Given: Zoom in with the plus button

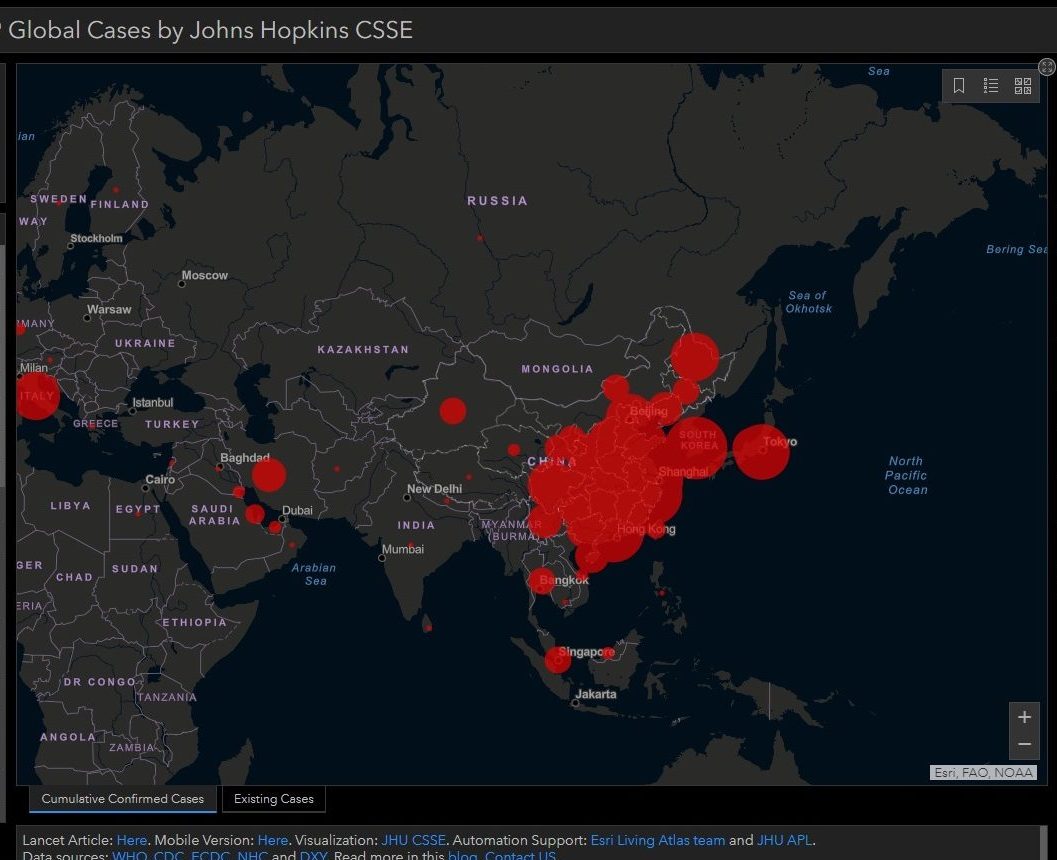Looking at the screenshot, I should pyautogui.click(x=1024, y=717).
